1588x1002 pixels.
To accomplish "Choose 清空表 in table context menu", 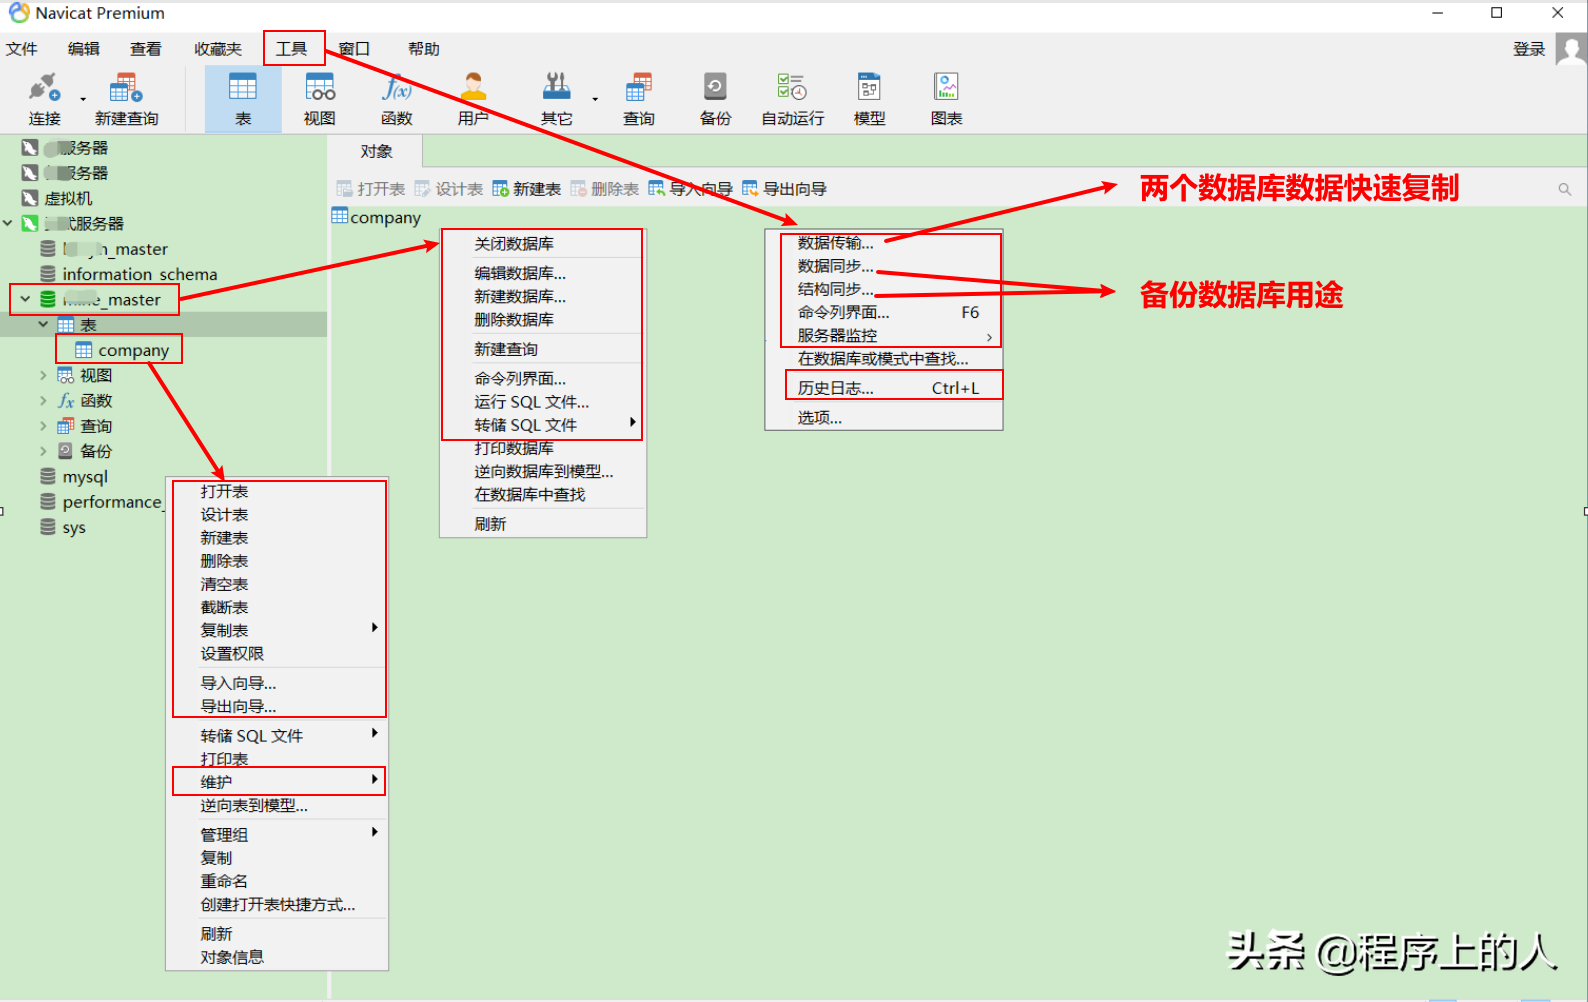I will coord(277,584).
